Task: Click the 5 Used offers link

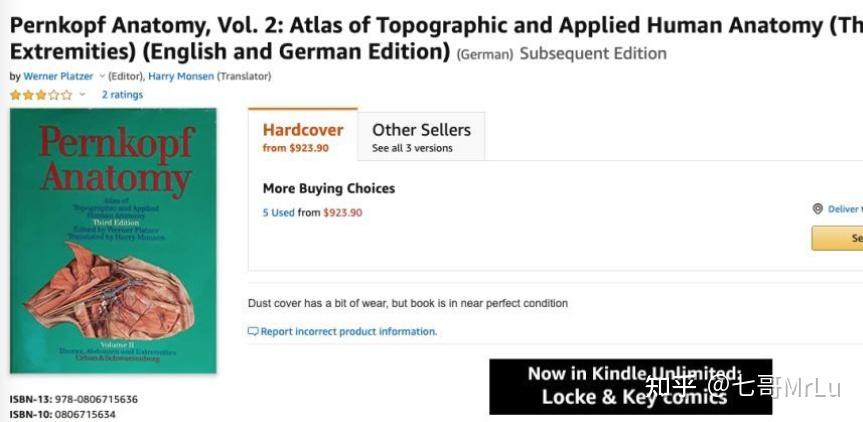Action: click(x=278, y=213)
